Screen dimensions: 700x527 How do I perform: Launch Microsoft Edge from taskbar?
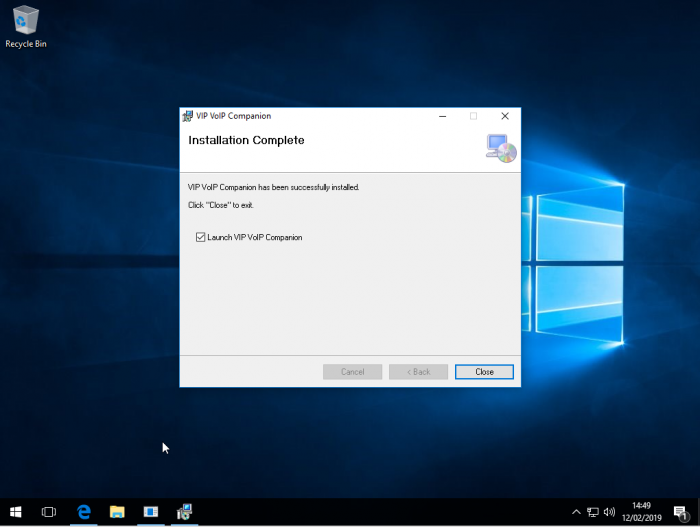83,512
